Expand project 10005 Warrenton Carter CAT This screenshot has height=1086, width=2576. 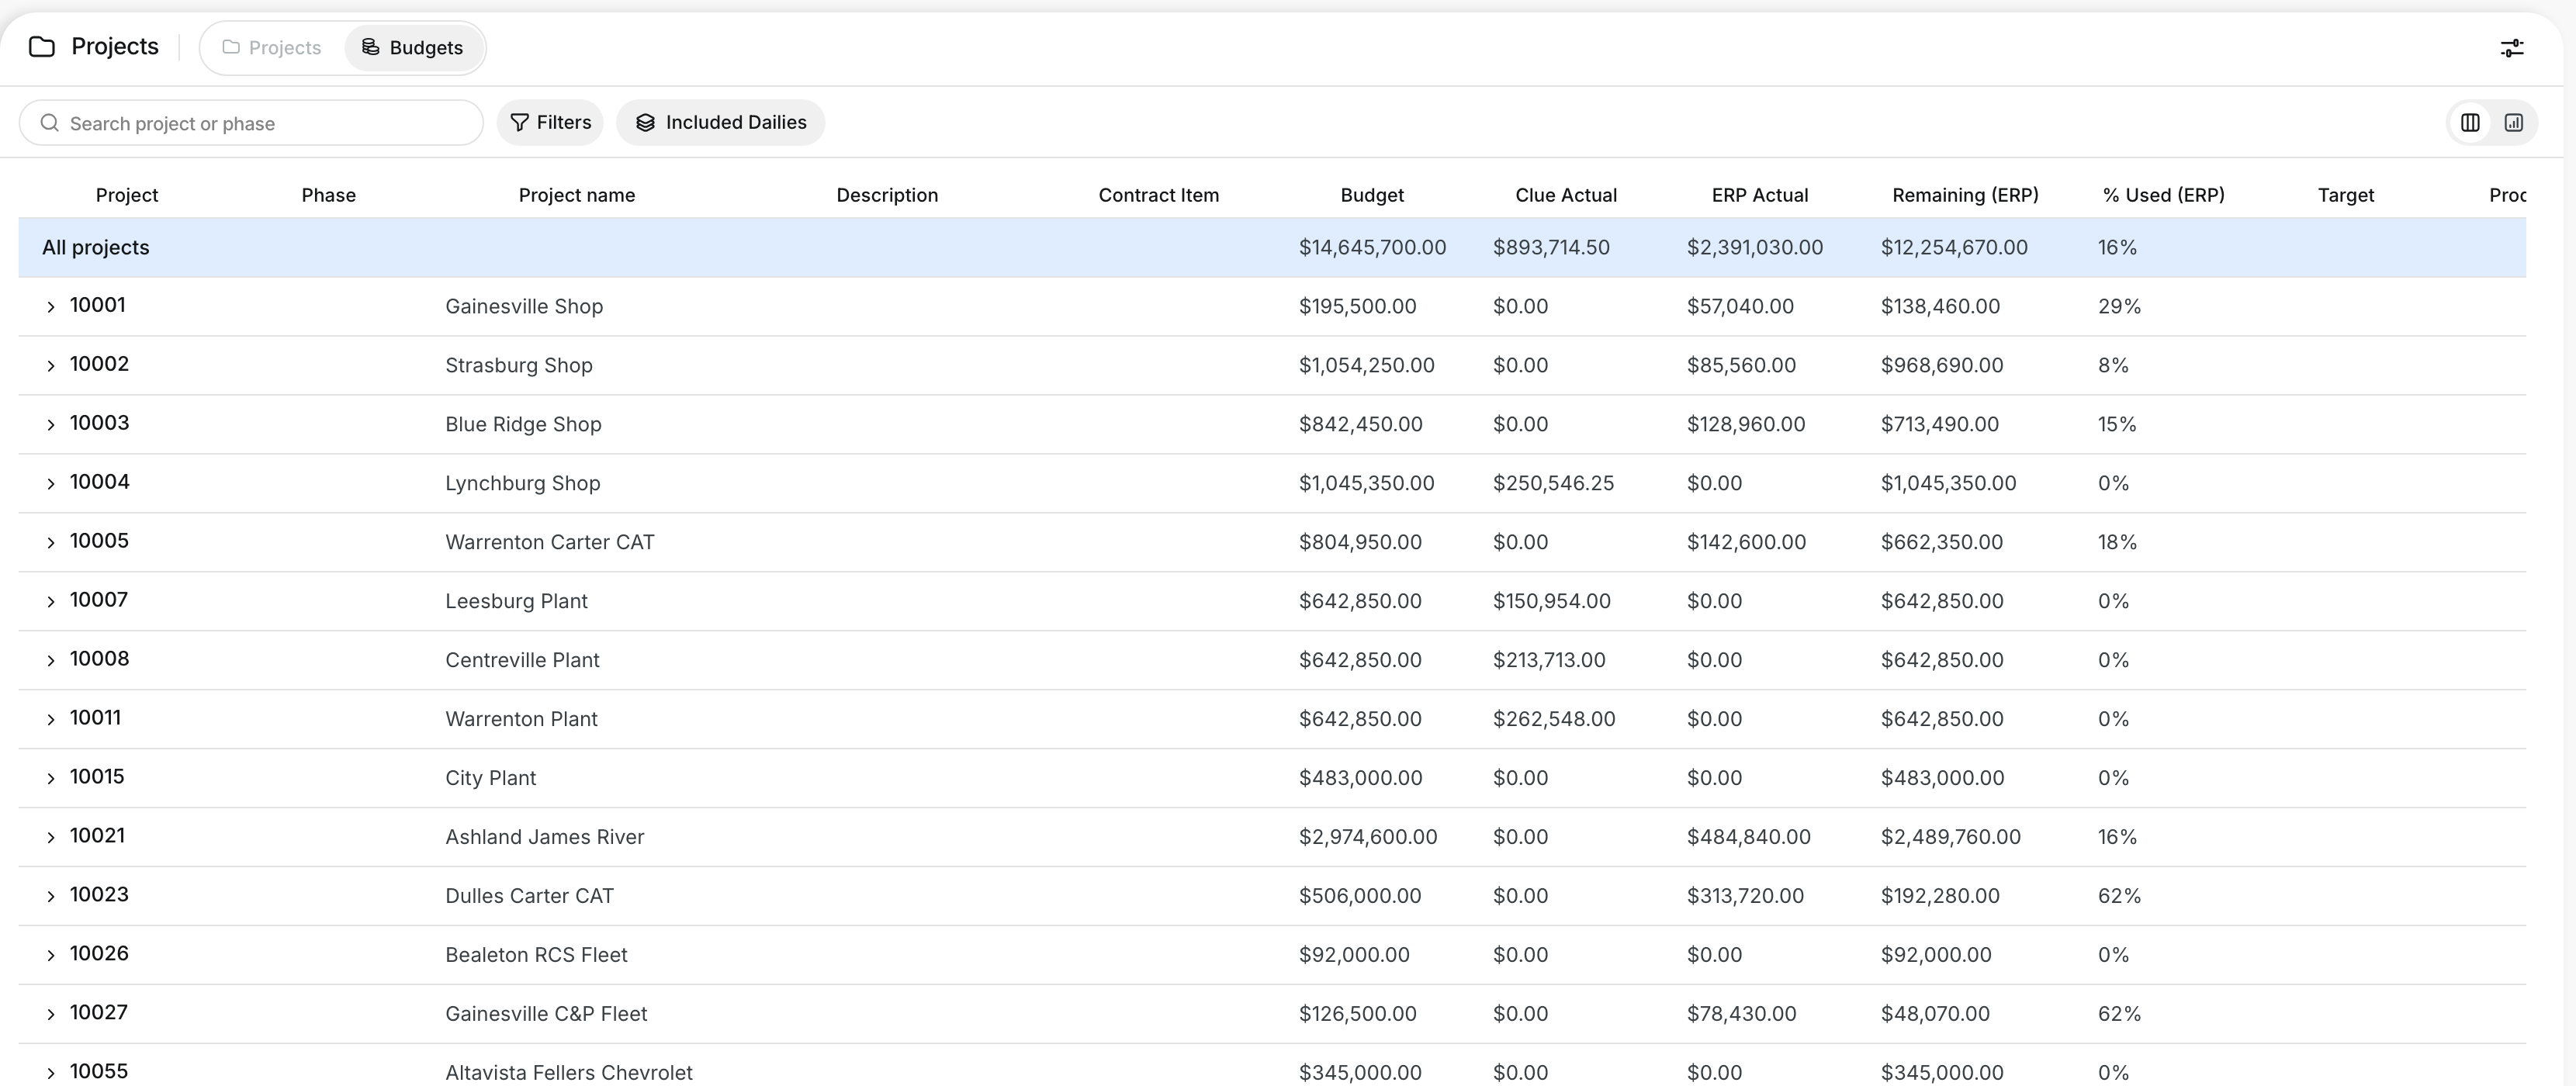point(51,543)
